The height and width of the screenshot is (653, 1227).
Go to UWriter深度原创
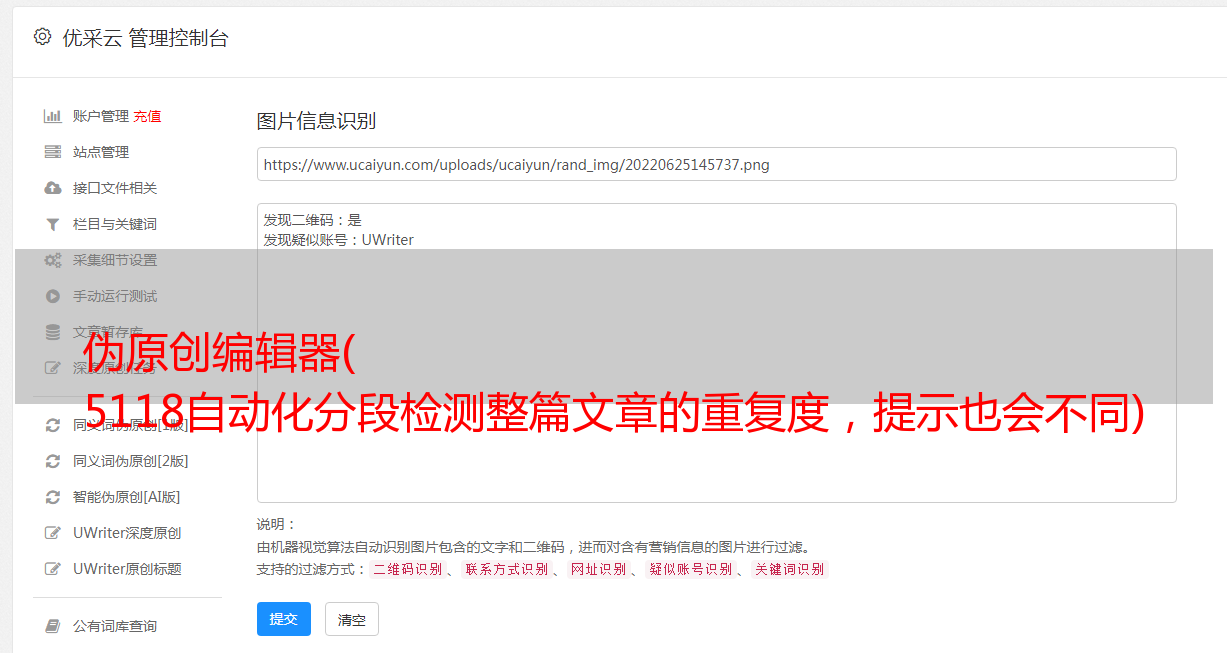[x=127, y=533]
